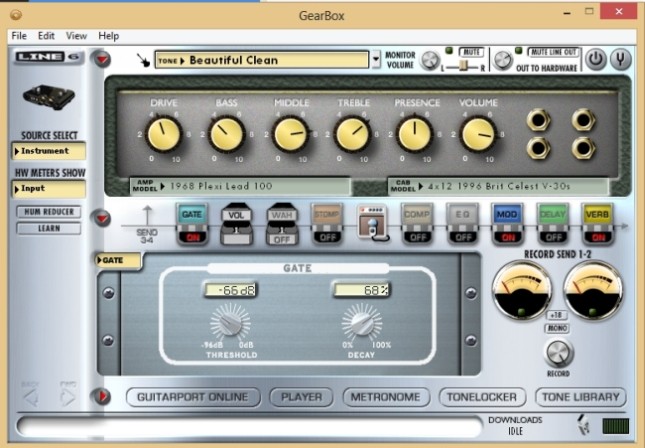This screenshot has width=645, height=448.
Task: Click the GearBox app icon in title bar
Action: 16,15
